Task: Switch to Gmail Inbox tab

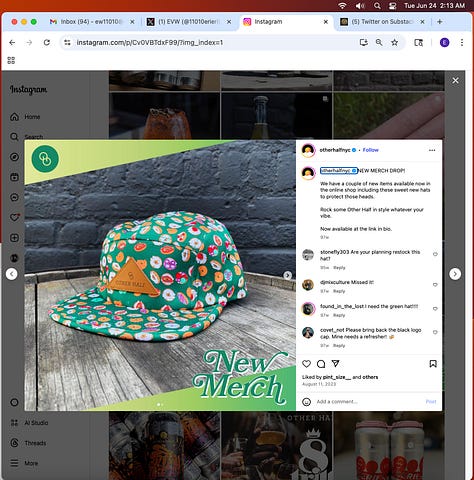Action: [92, 22]
